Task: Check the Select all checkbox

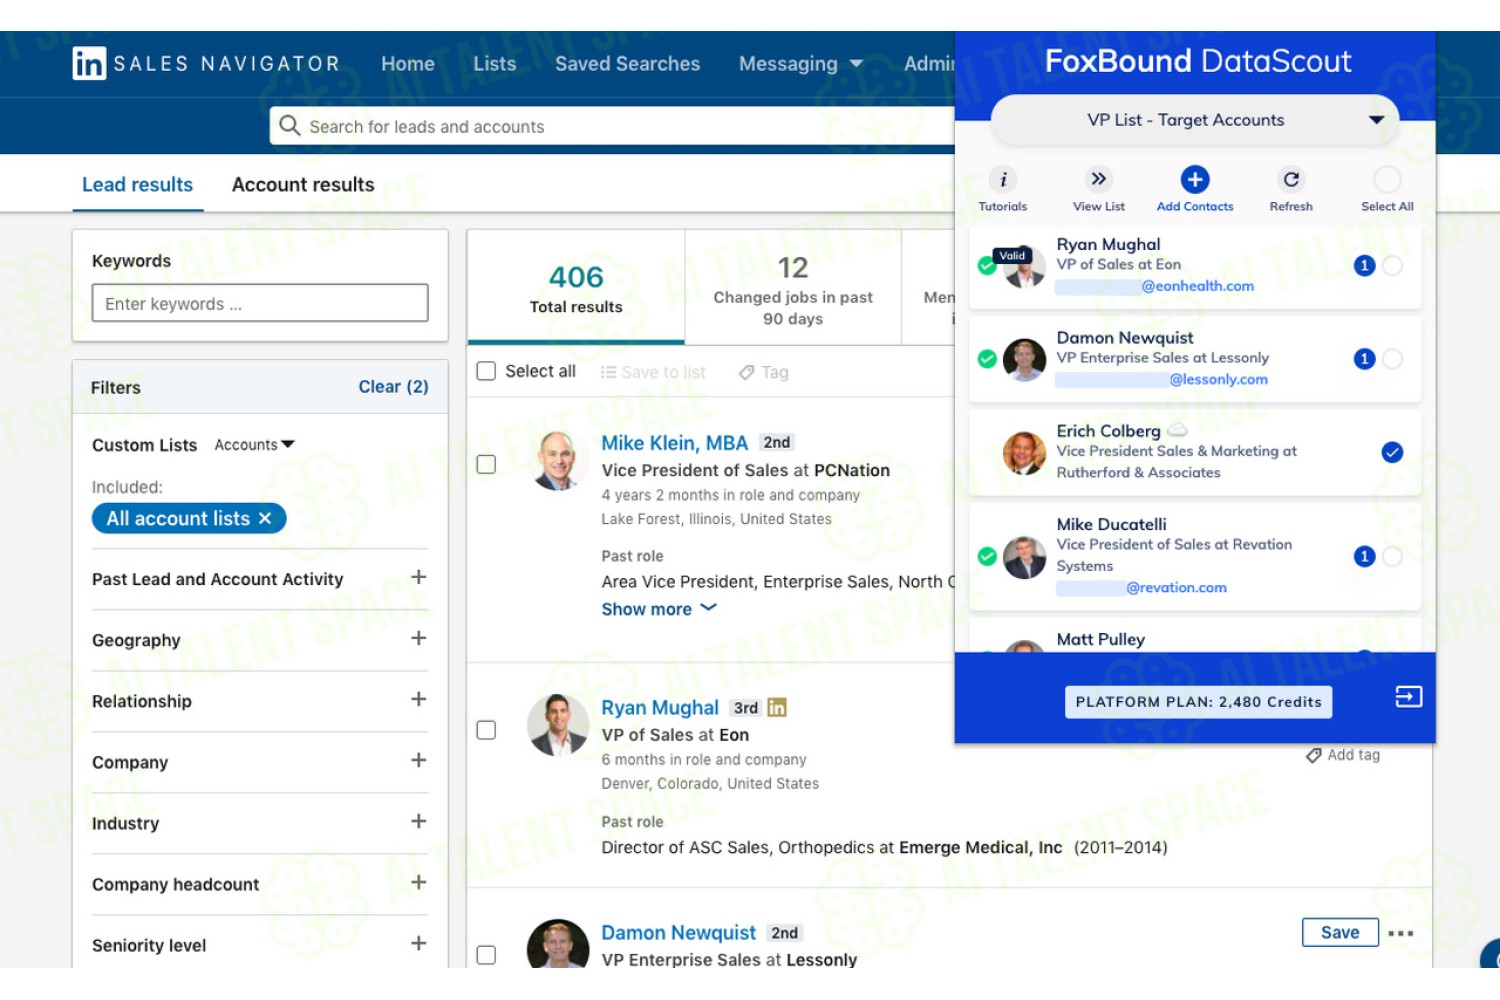Action: point(486,371)
